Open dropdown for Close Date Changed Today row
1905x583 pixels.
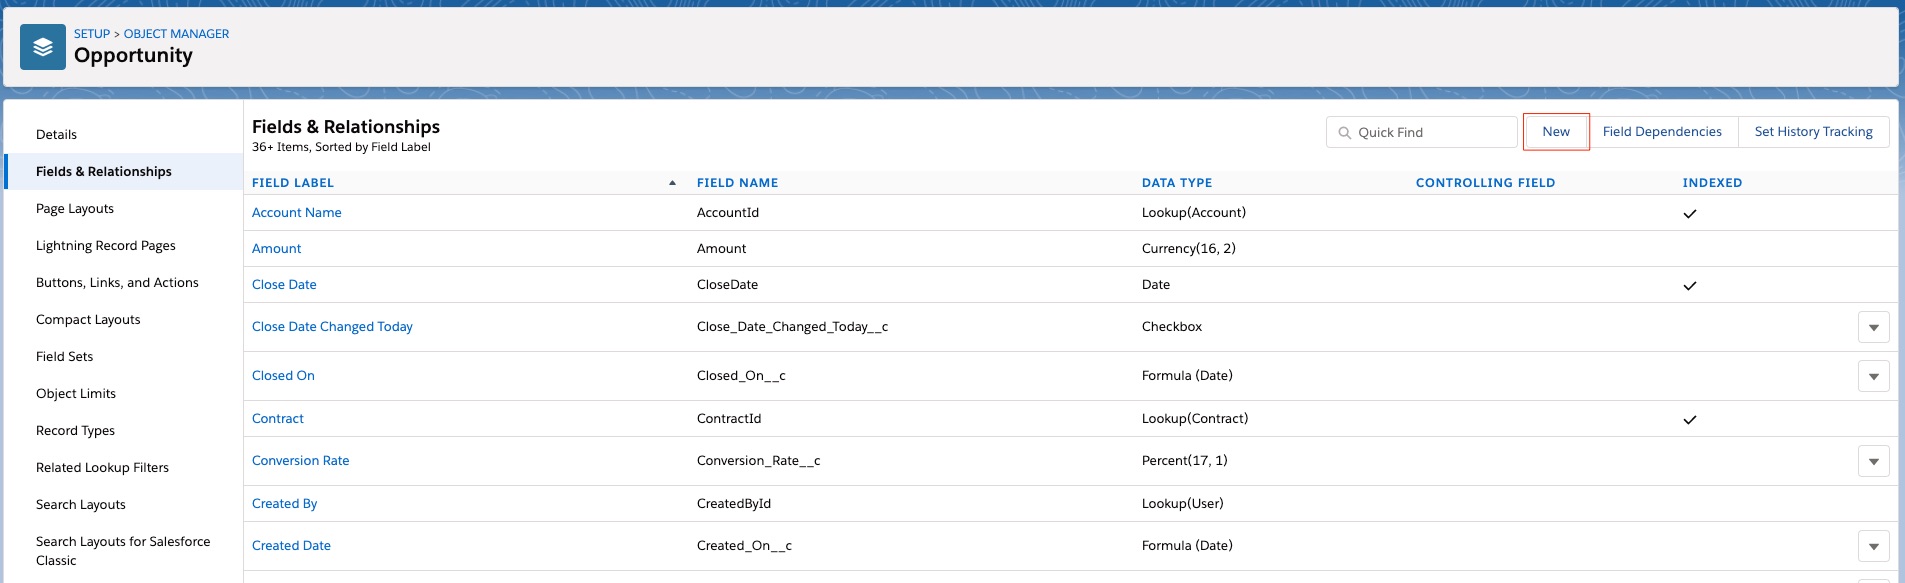[1873, 327]
